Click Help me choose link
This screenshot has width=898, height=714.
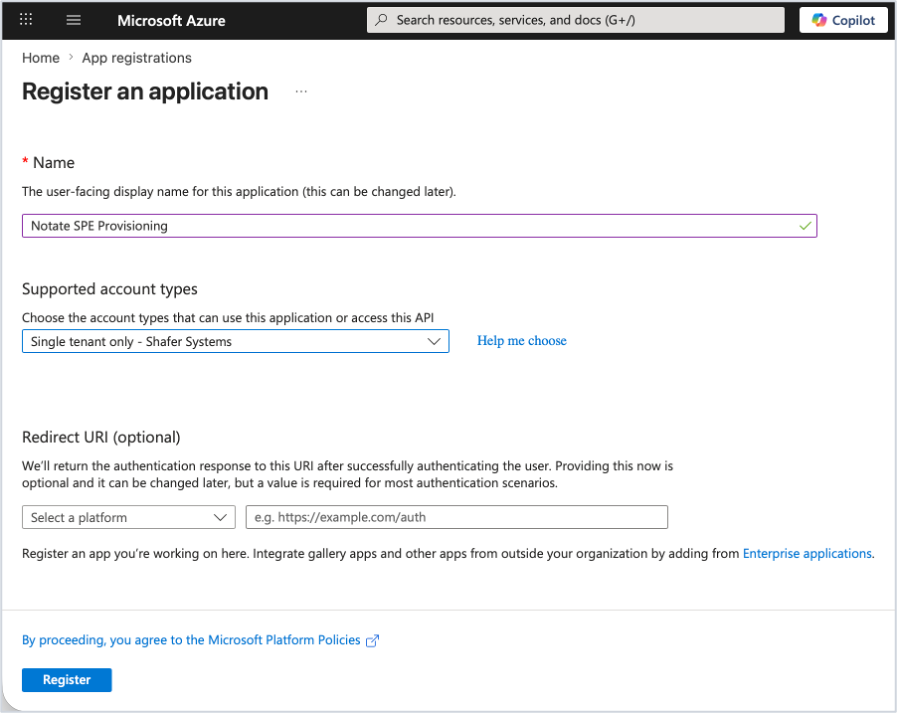[x=522, y=341]
